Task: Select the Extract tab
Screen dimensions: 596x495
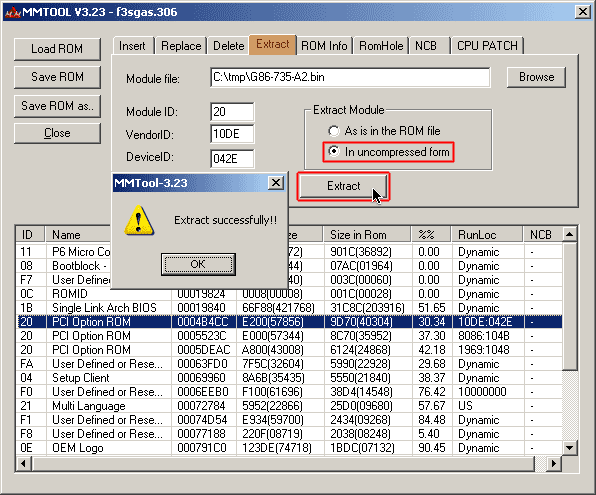Action: [273, 44]
